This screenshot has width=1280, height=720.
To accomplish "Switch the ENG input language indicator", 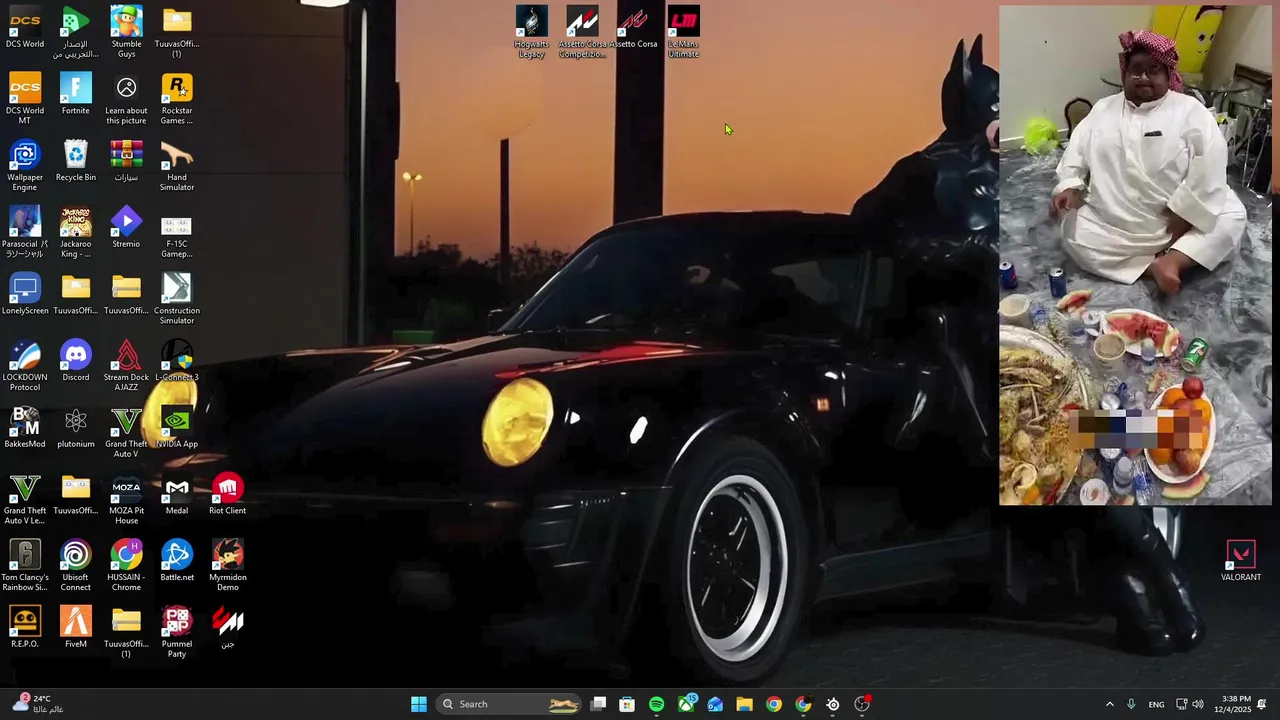I will (1156, 704).
